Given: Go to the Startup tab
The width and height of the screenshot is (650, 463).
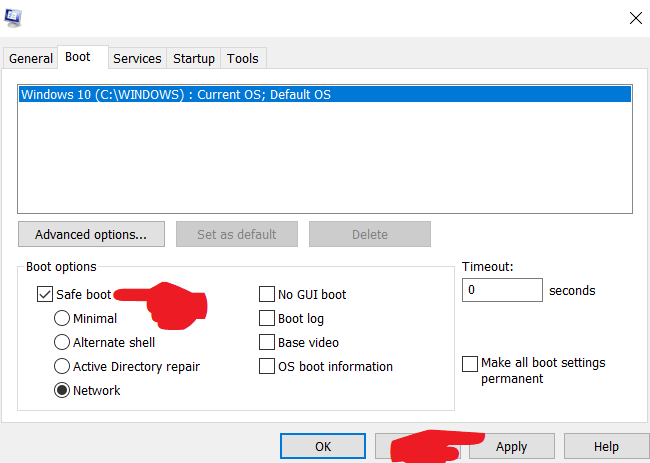Looking at the screenshot, I should tap(194, 58).
